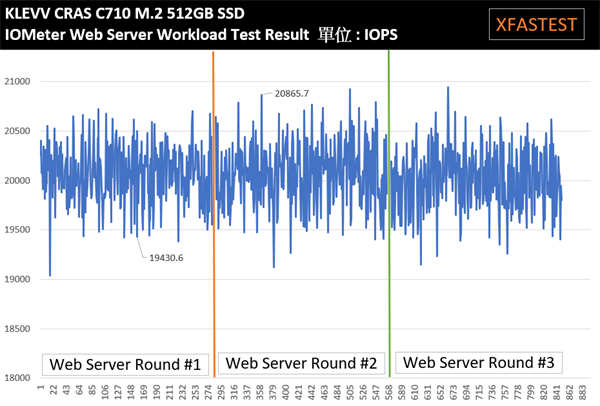Click the 20000 y-axis label
This screenshot has height=406, width=600.
click(x=17, y=181)
